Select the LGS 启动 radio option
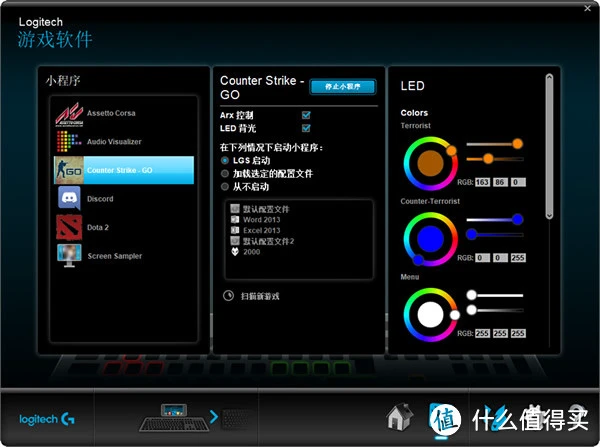 click(x=225, y=160)
